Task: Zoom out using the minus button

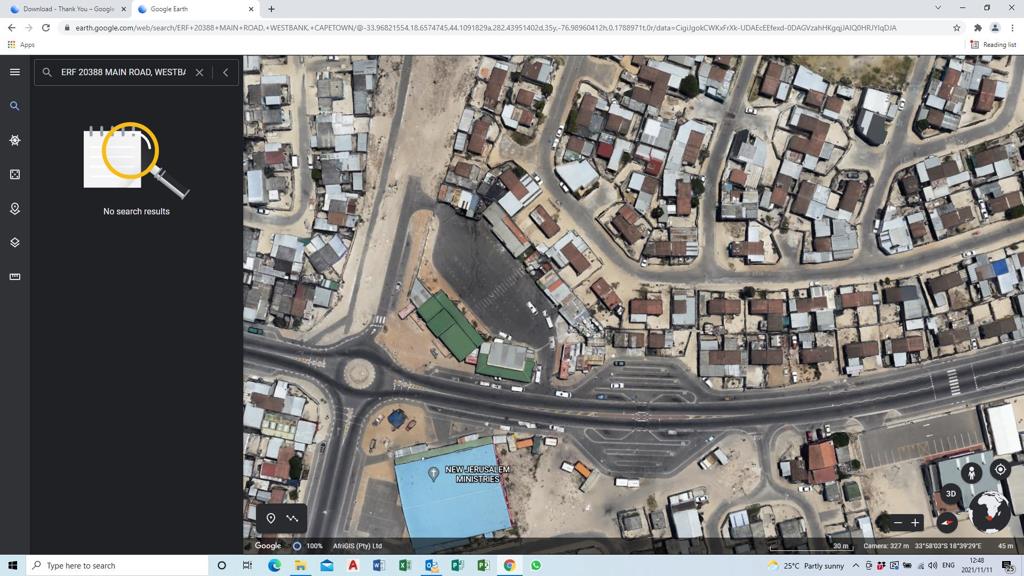Action: (897, 522)
